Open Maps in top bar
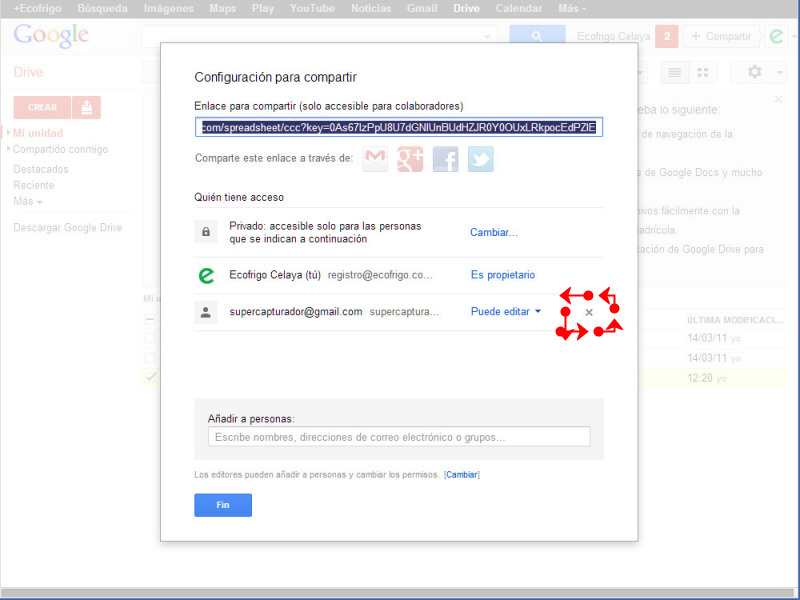This screenshot has height=600, width=800. click(222, 9)
